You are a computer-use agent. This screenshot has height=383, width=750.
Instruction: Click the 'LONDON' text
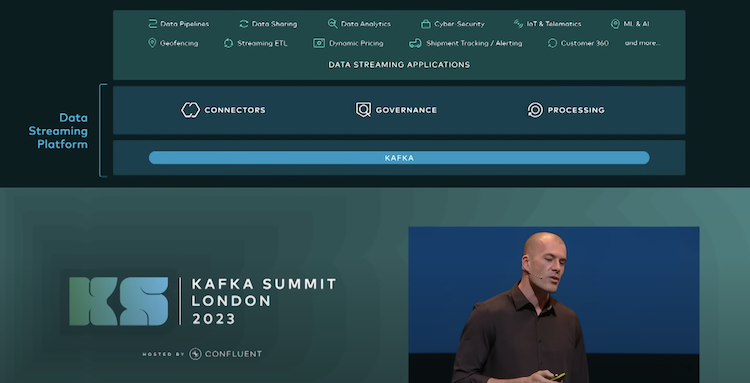tap(232, 301)
